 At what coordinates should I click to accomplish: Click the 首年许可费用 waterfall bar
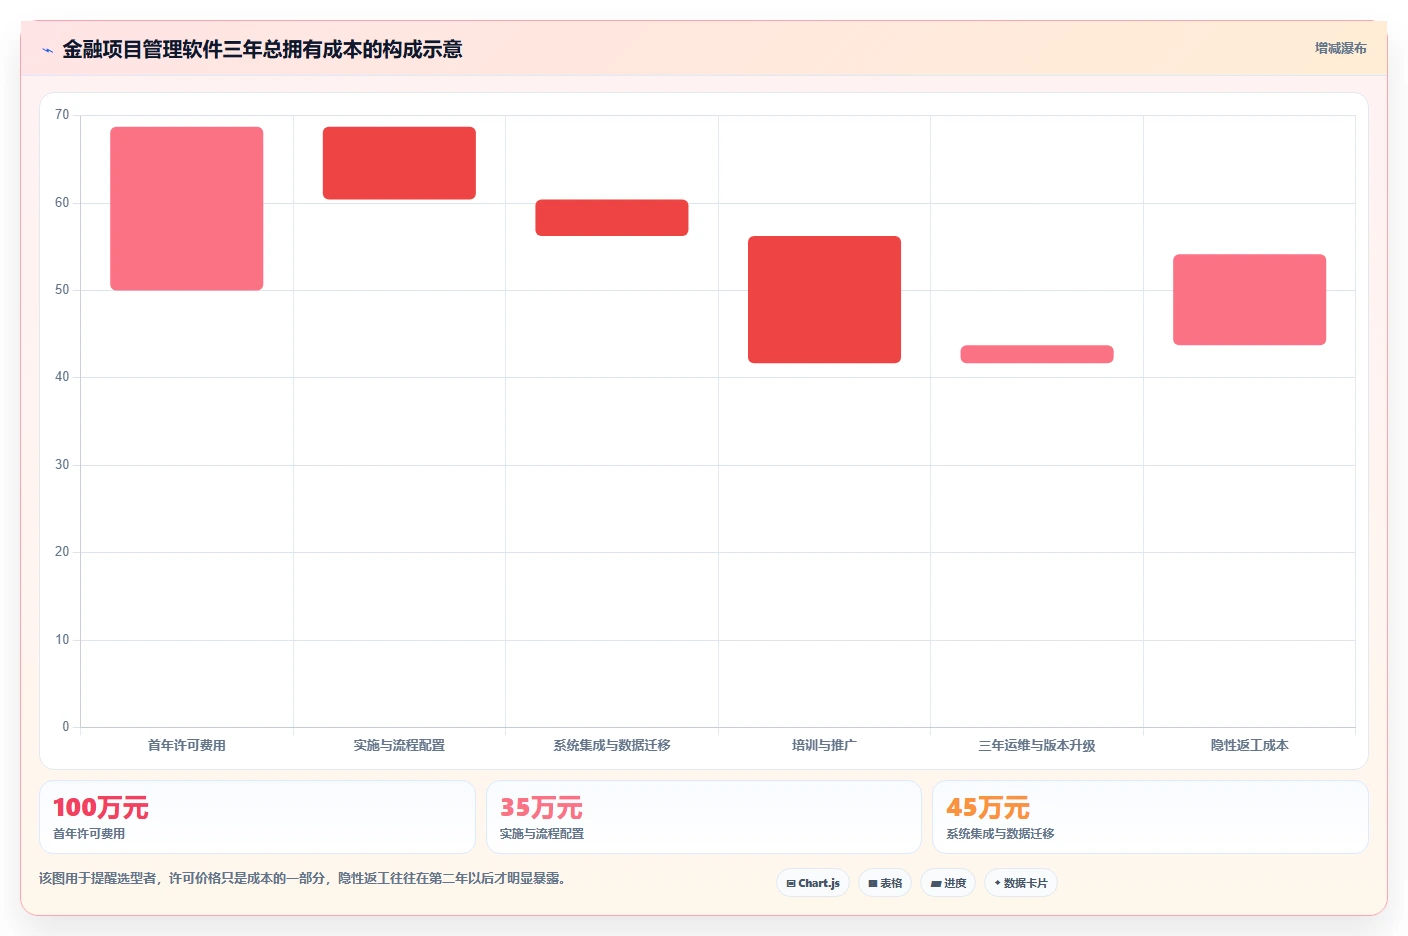[187, 209]
